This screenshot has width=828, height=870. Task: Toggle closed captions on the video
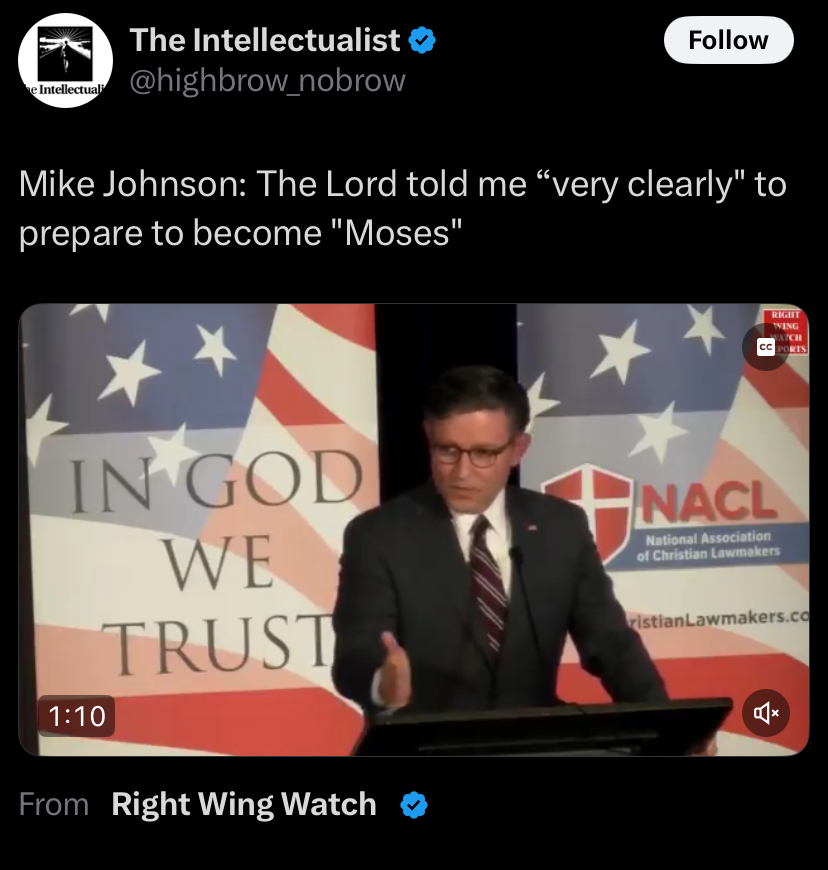tap(766, 347)
